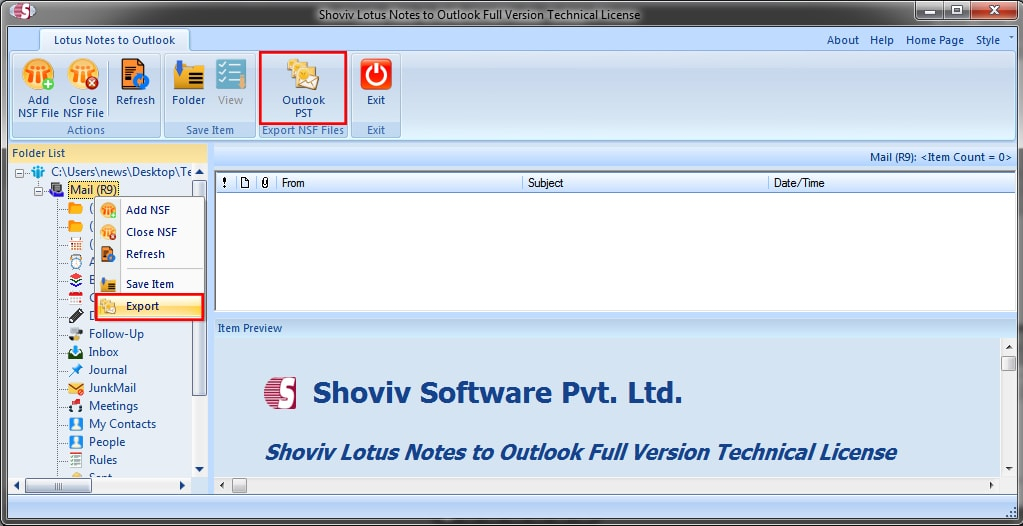Screen dimensions: 1023x526
Task: Click the Export context menu icon
Action: (x=108, y=306)
